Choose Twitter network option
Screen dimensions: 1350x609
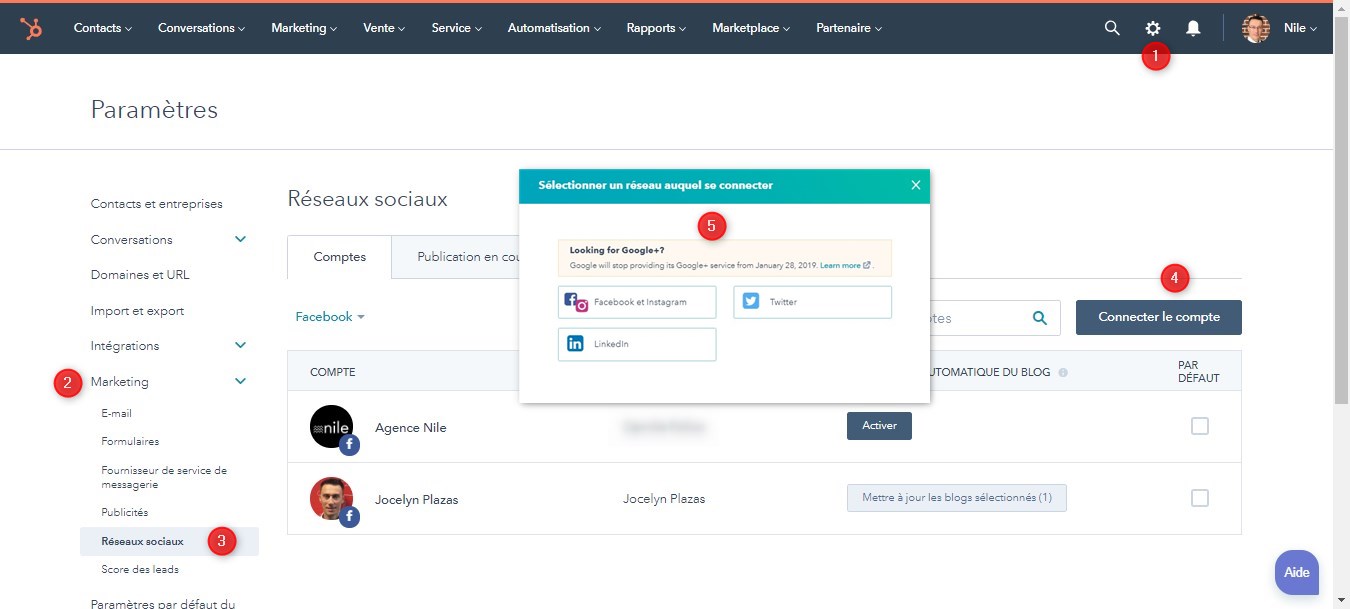812,302
